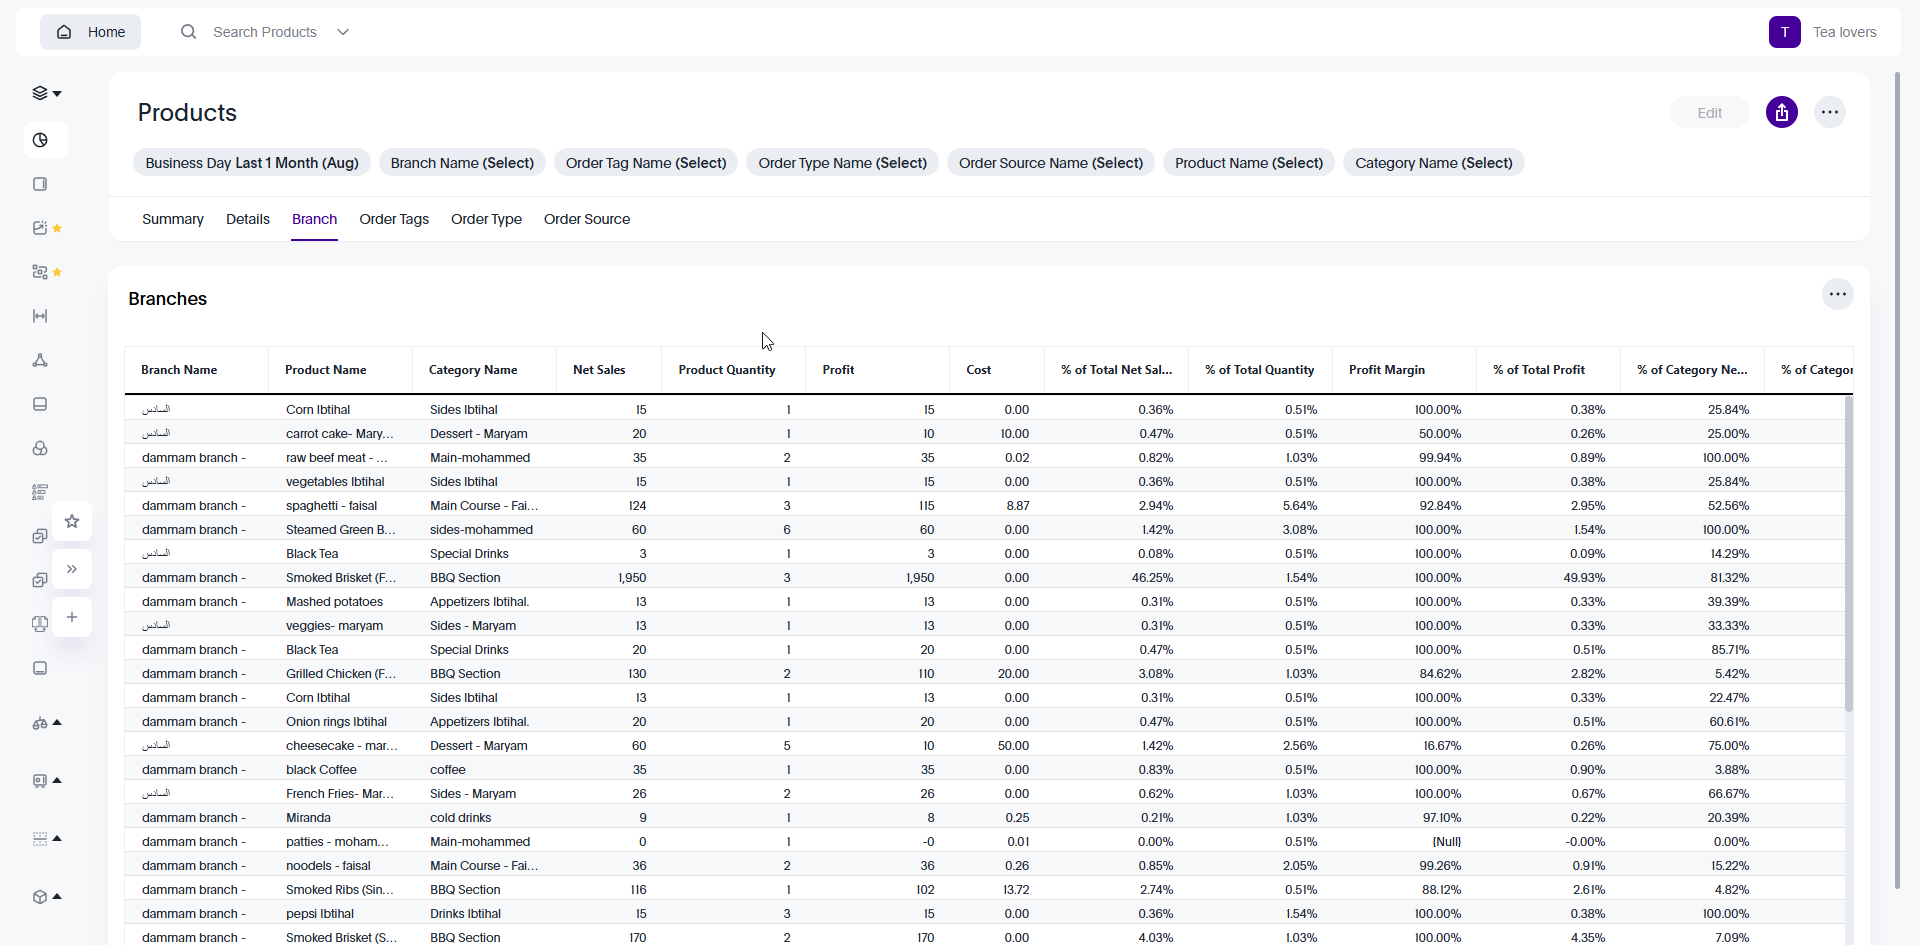Click the Tea lovers profile avatar
The width and height of the screenshot is (1920, 945).
1784,32
